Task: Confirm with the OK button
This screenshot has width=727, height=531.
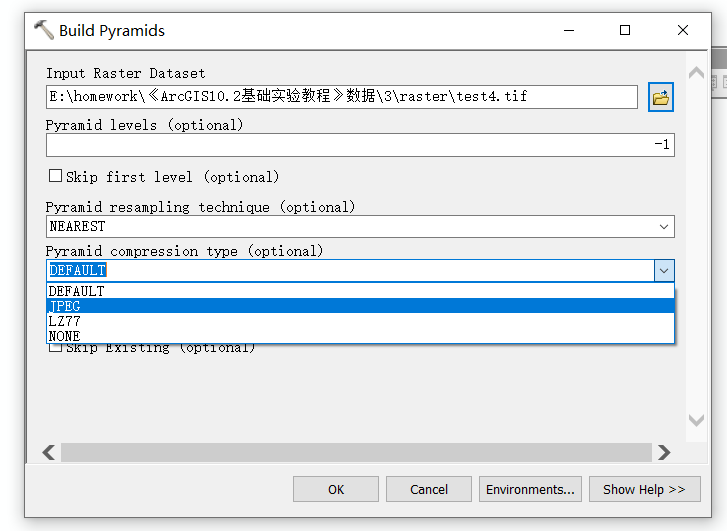Action: pyautogui.click(x=336, y=489)
